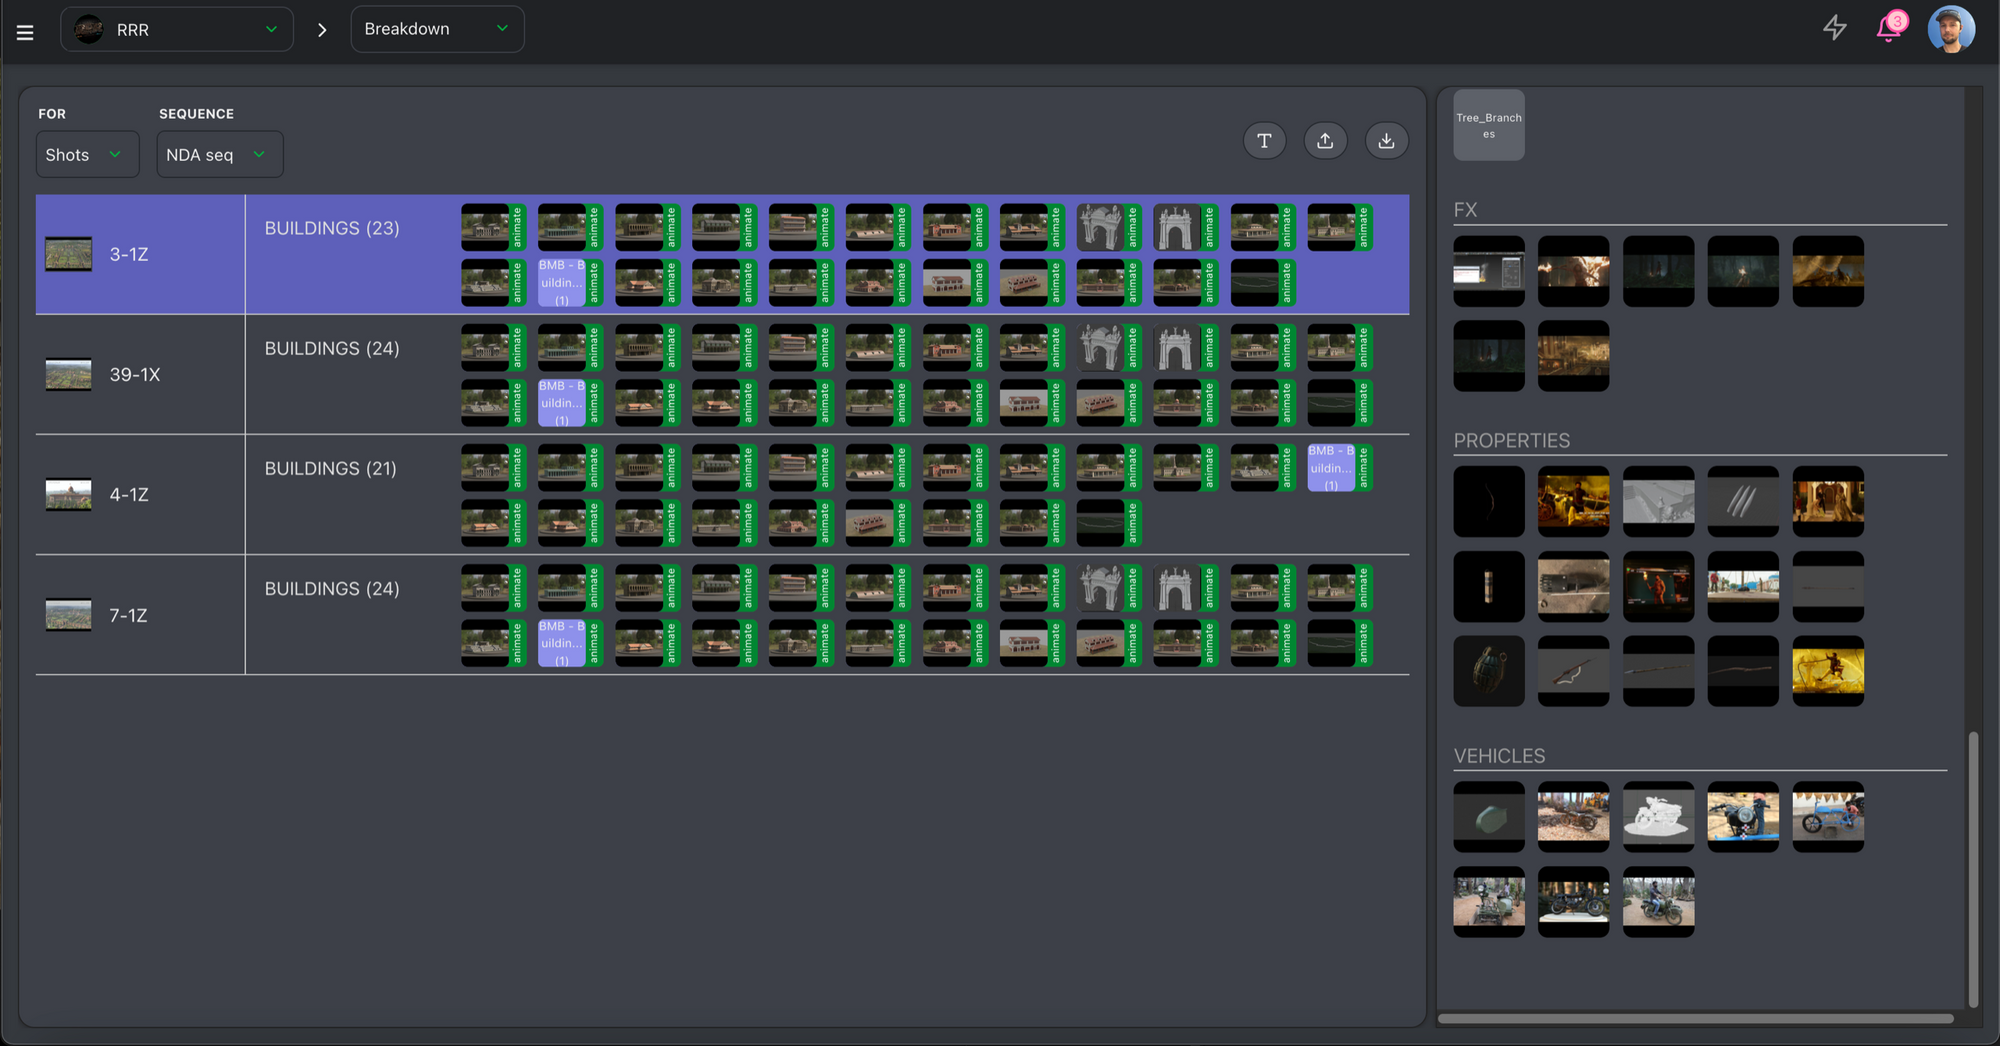Click the breadcrumb chevron arrow

pyautogui.click(x=322, y=30)
